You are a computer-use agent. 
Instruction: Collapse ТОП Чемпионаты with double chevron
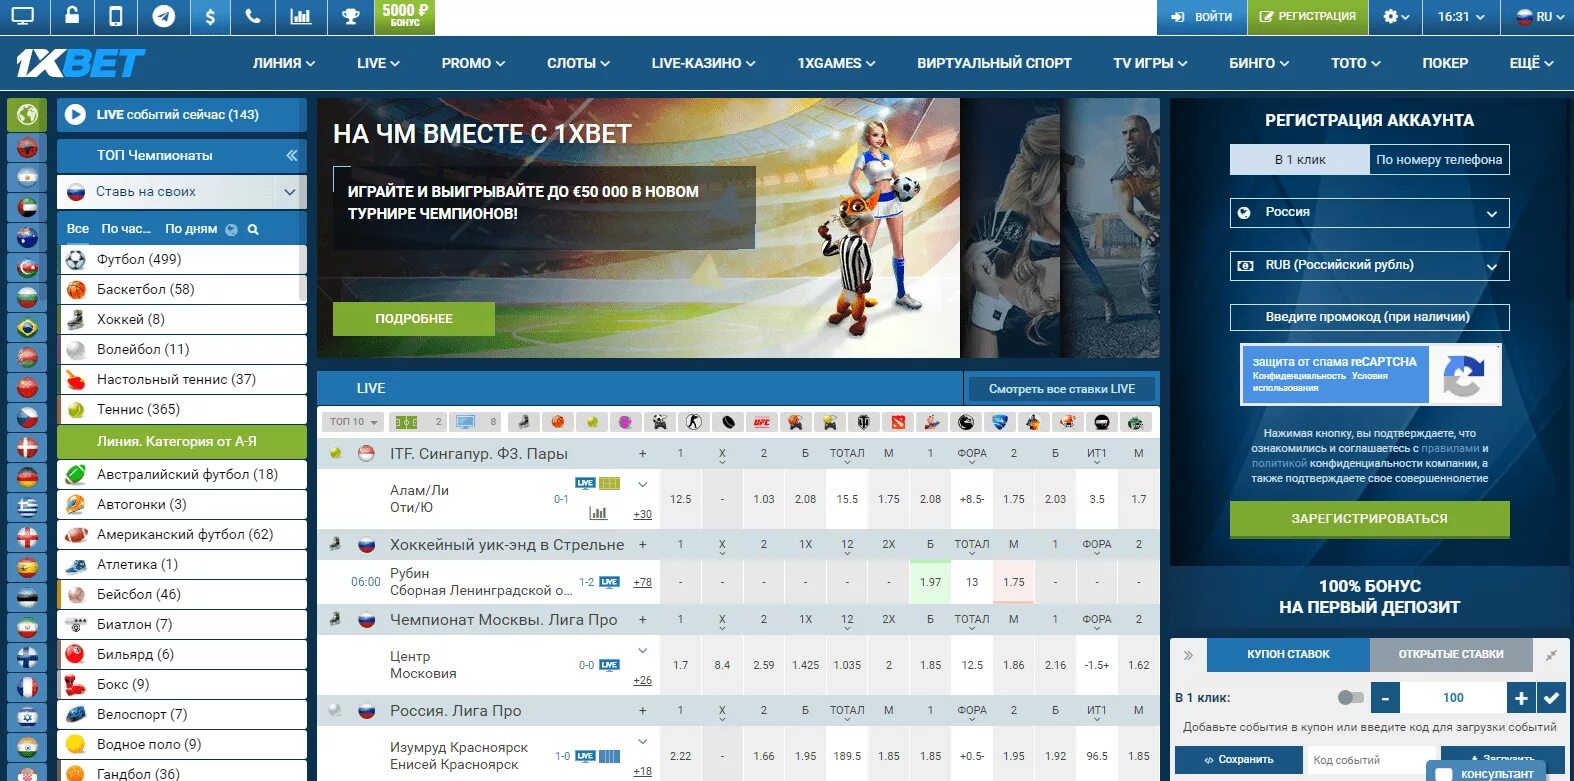(291, 156)
